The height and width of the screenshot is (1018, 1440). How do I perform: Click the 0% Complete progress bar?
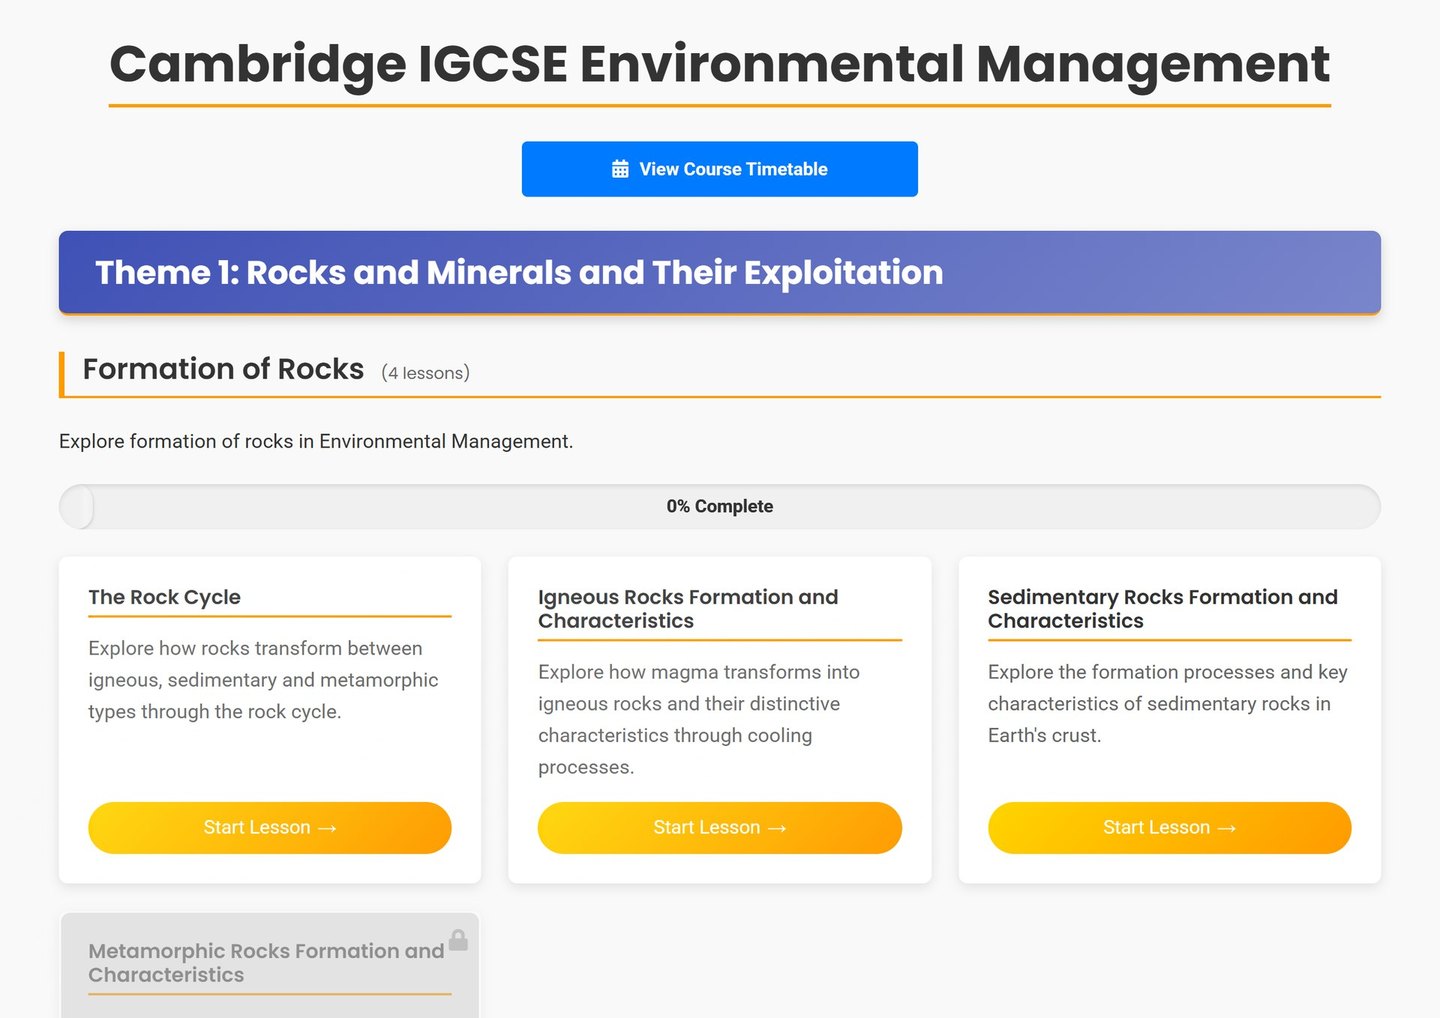(x=720, y=506)
